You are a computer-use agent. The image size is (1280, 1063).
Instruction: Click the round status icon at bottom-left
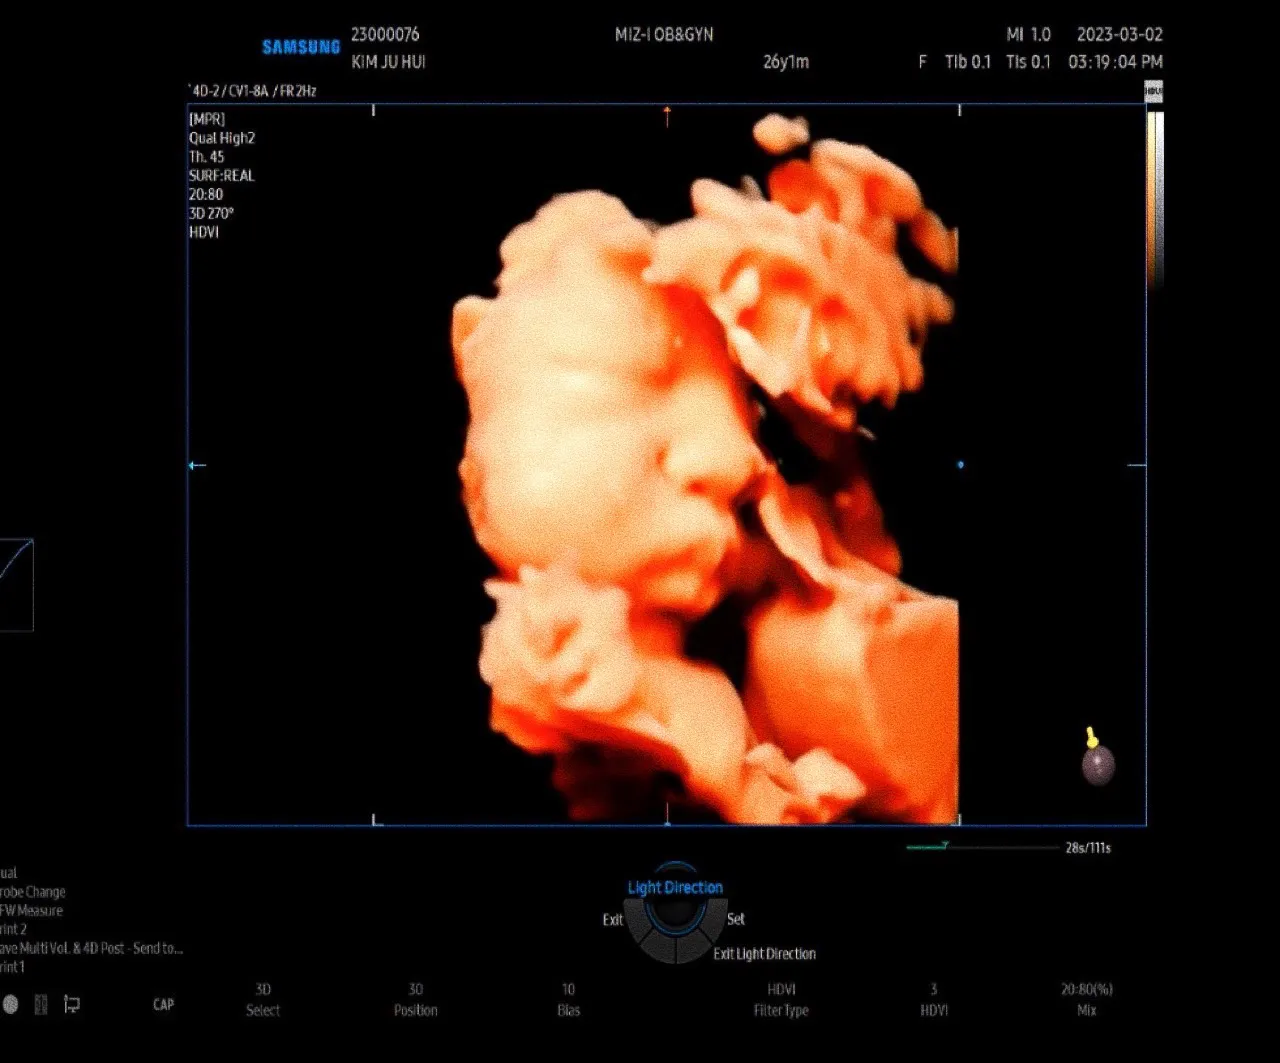10,1004
